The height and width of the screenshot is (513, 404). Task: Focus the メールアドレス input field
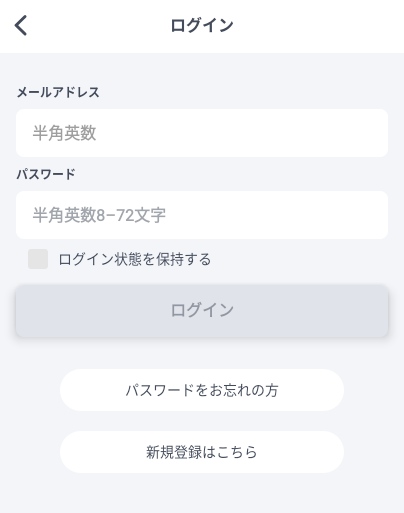(x=202, y=133)
